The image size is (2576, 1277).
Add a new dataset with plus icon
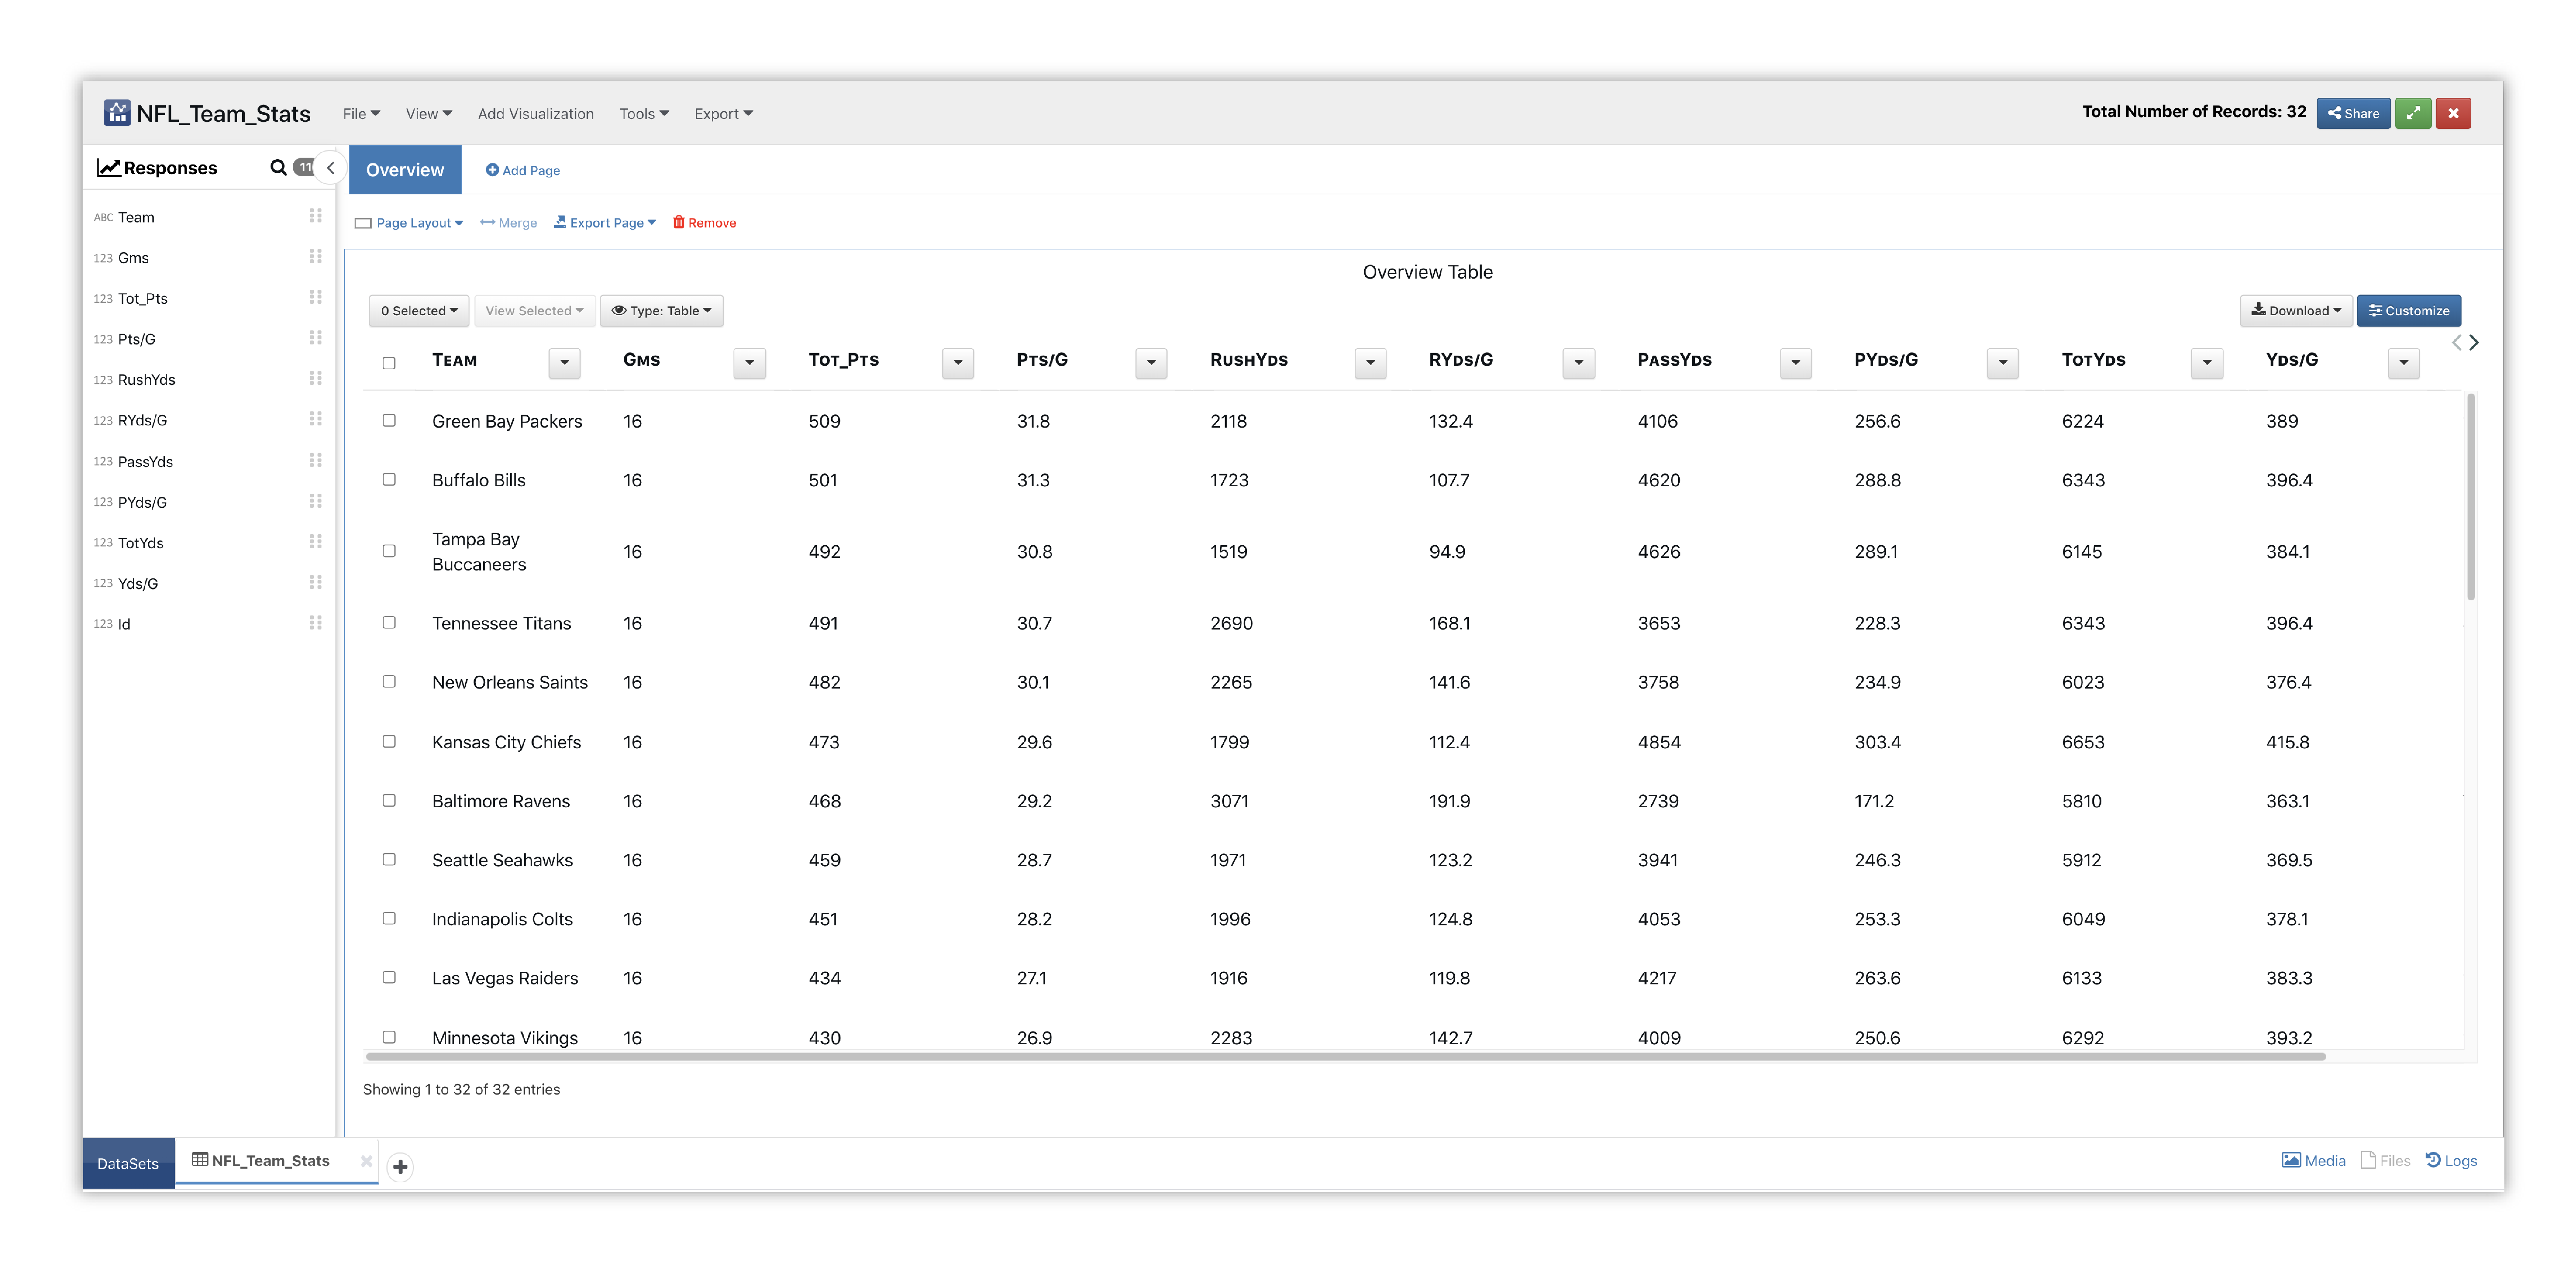(400, 1166)
